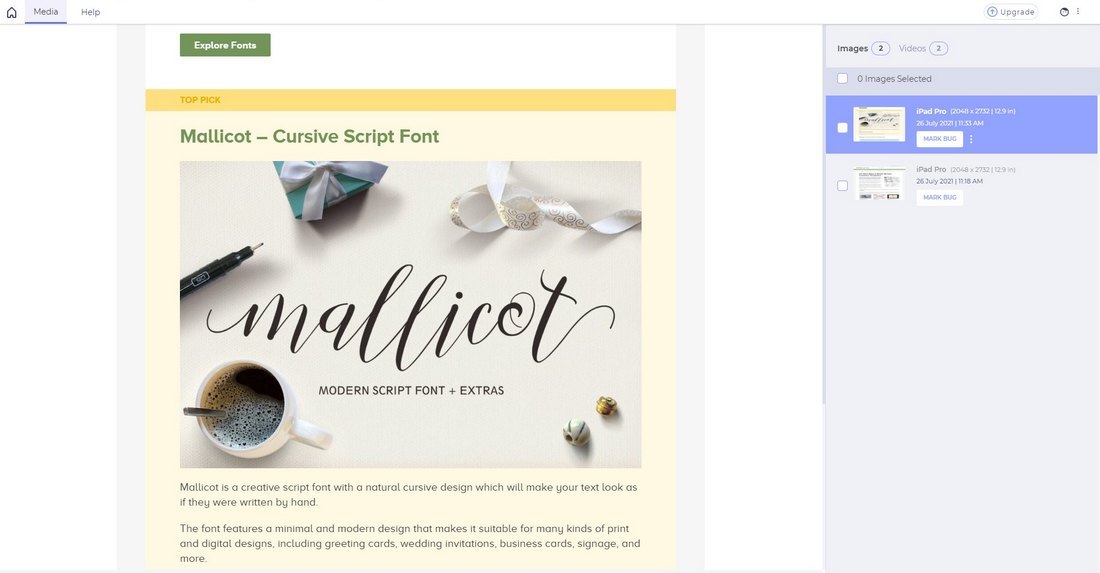
Task: Open the user avatar profile icon
Action: pos(1064,12)
